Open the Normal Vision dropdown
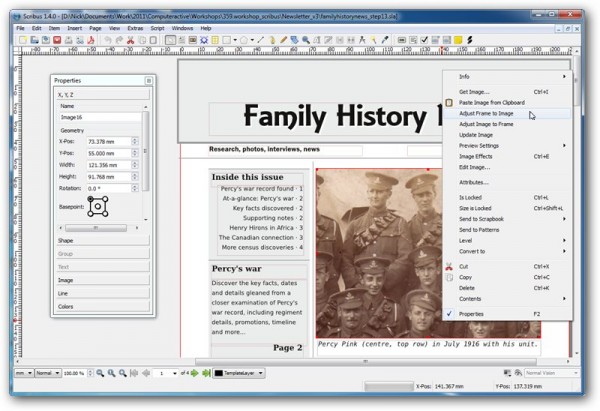Viewport: 600px width, 411px height. tap(551, 373)
